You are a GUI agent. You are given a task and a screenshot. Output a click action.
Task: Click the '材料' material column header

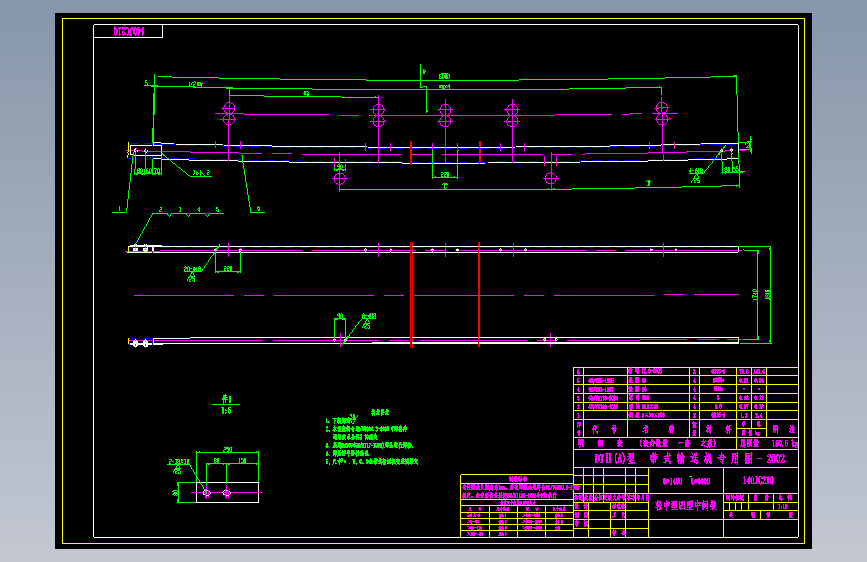click(718, 429)
